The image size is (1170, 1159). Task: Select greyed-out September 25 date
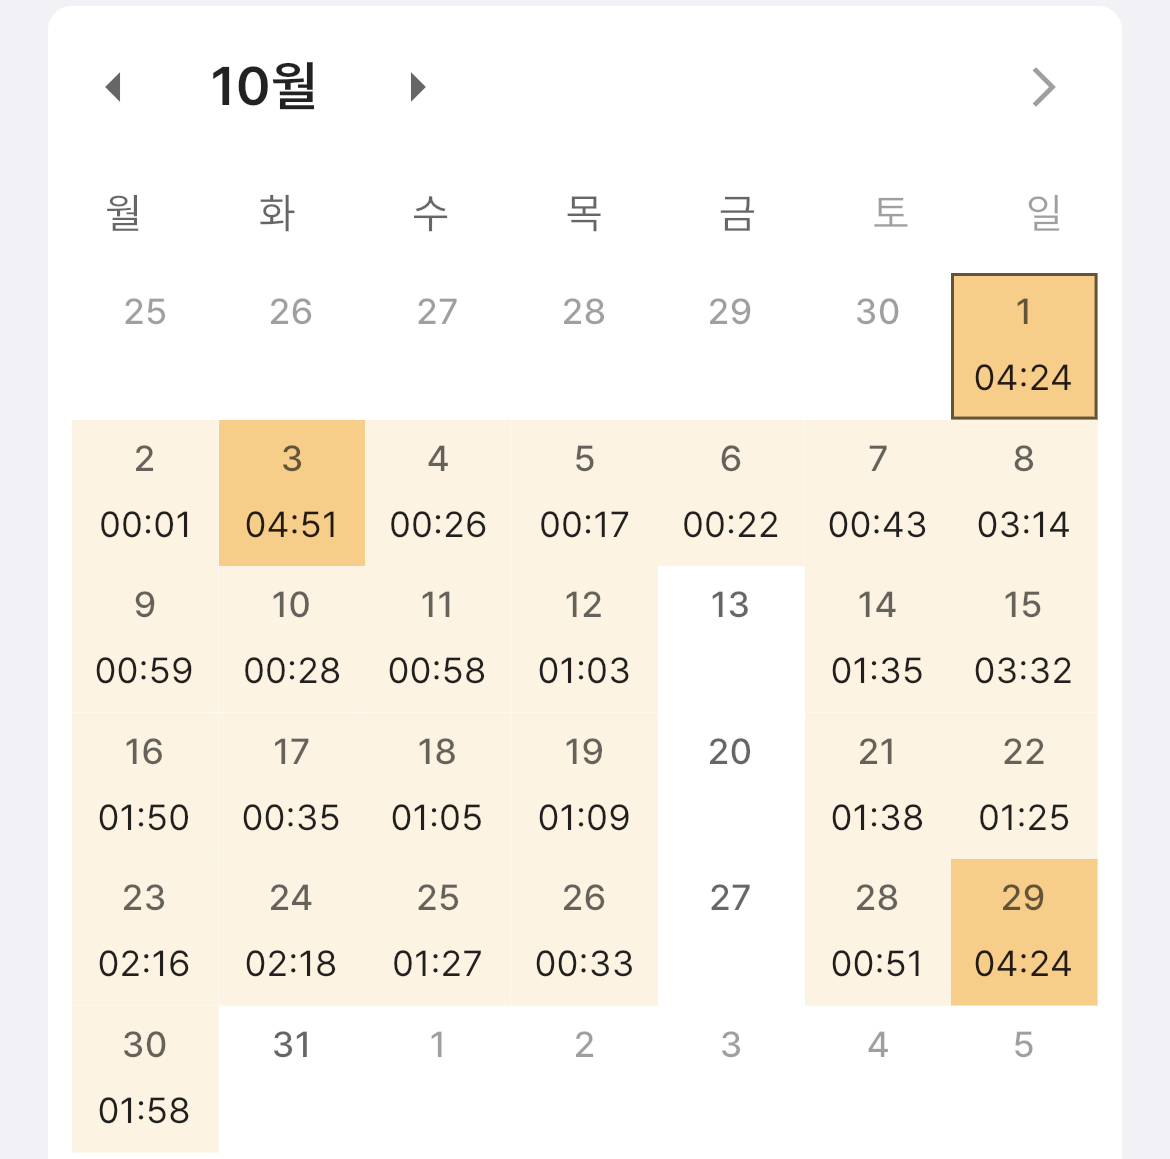(145, 312)
